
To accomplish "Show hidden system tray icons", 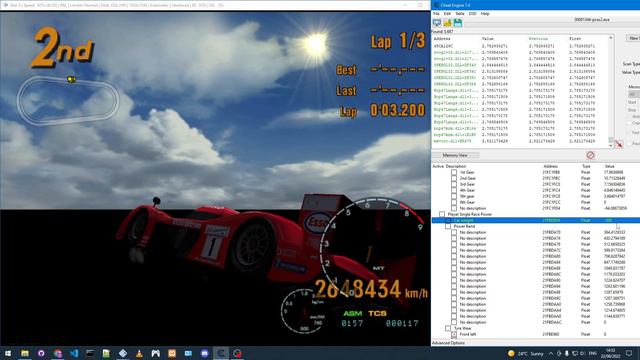I will [551, 353].
